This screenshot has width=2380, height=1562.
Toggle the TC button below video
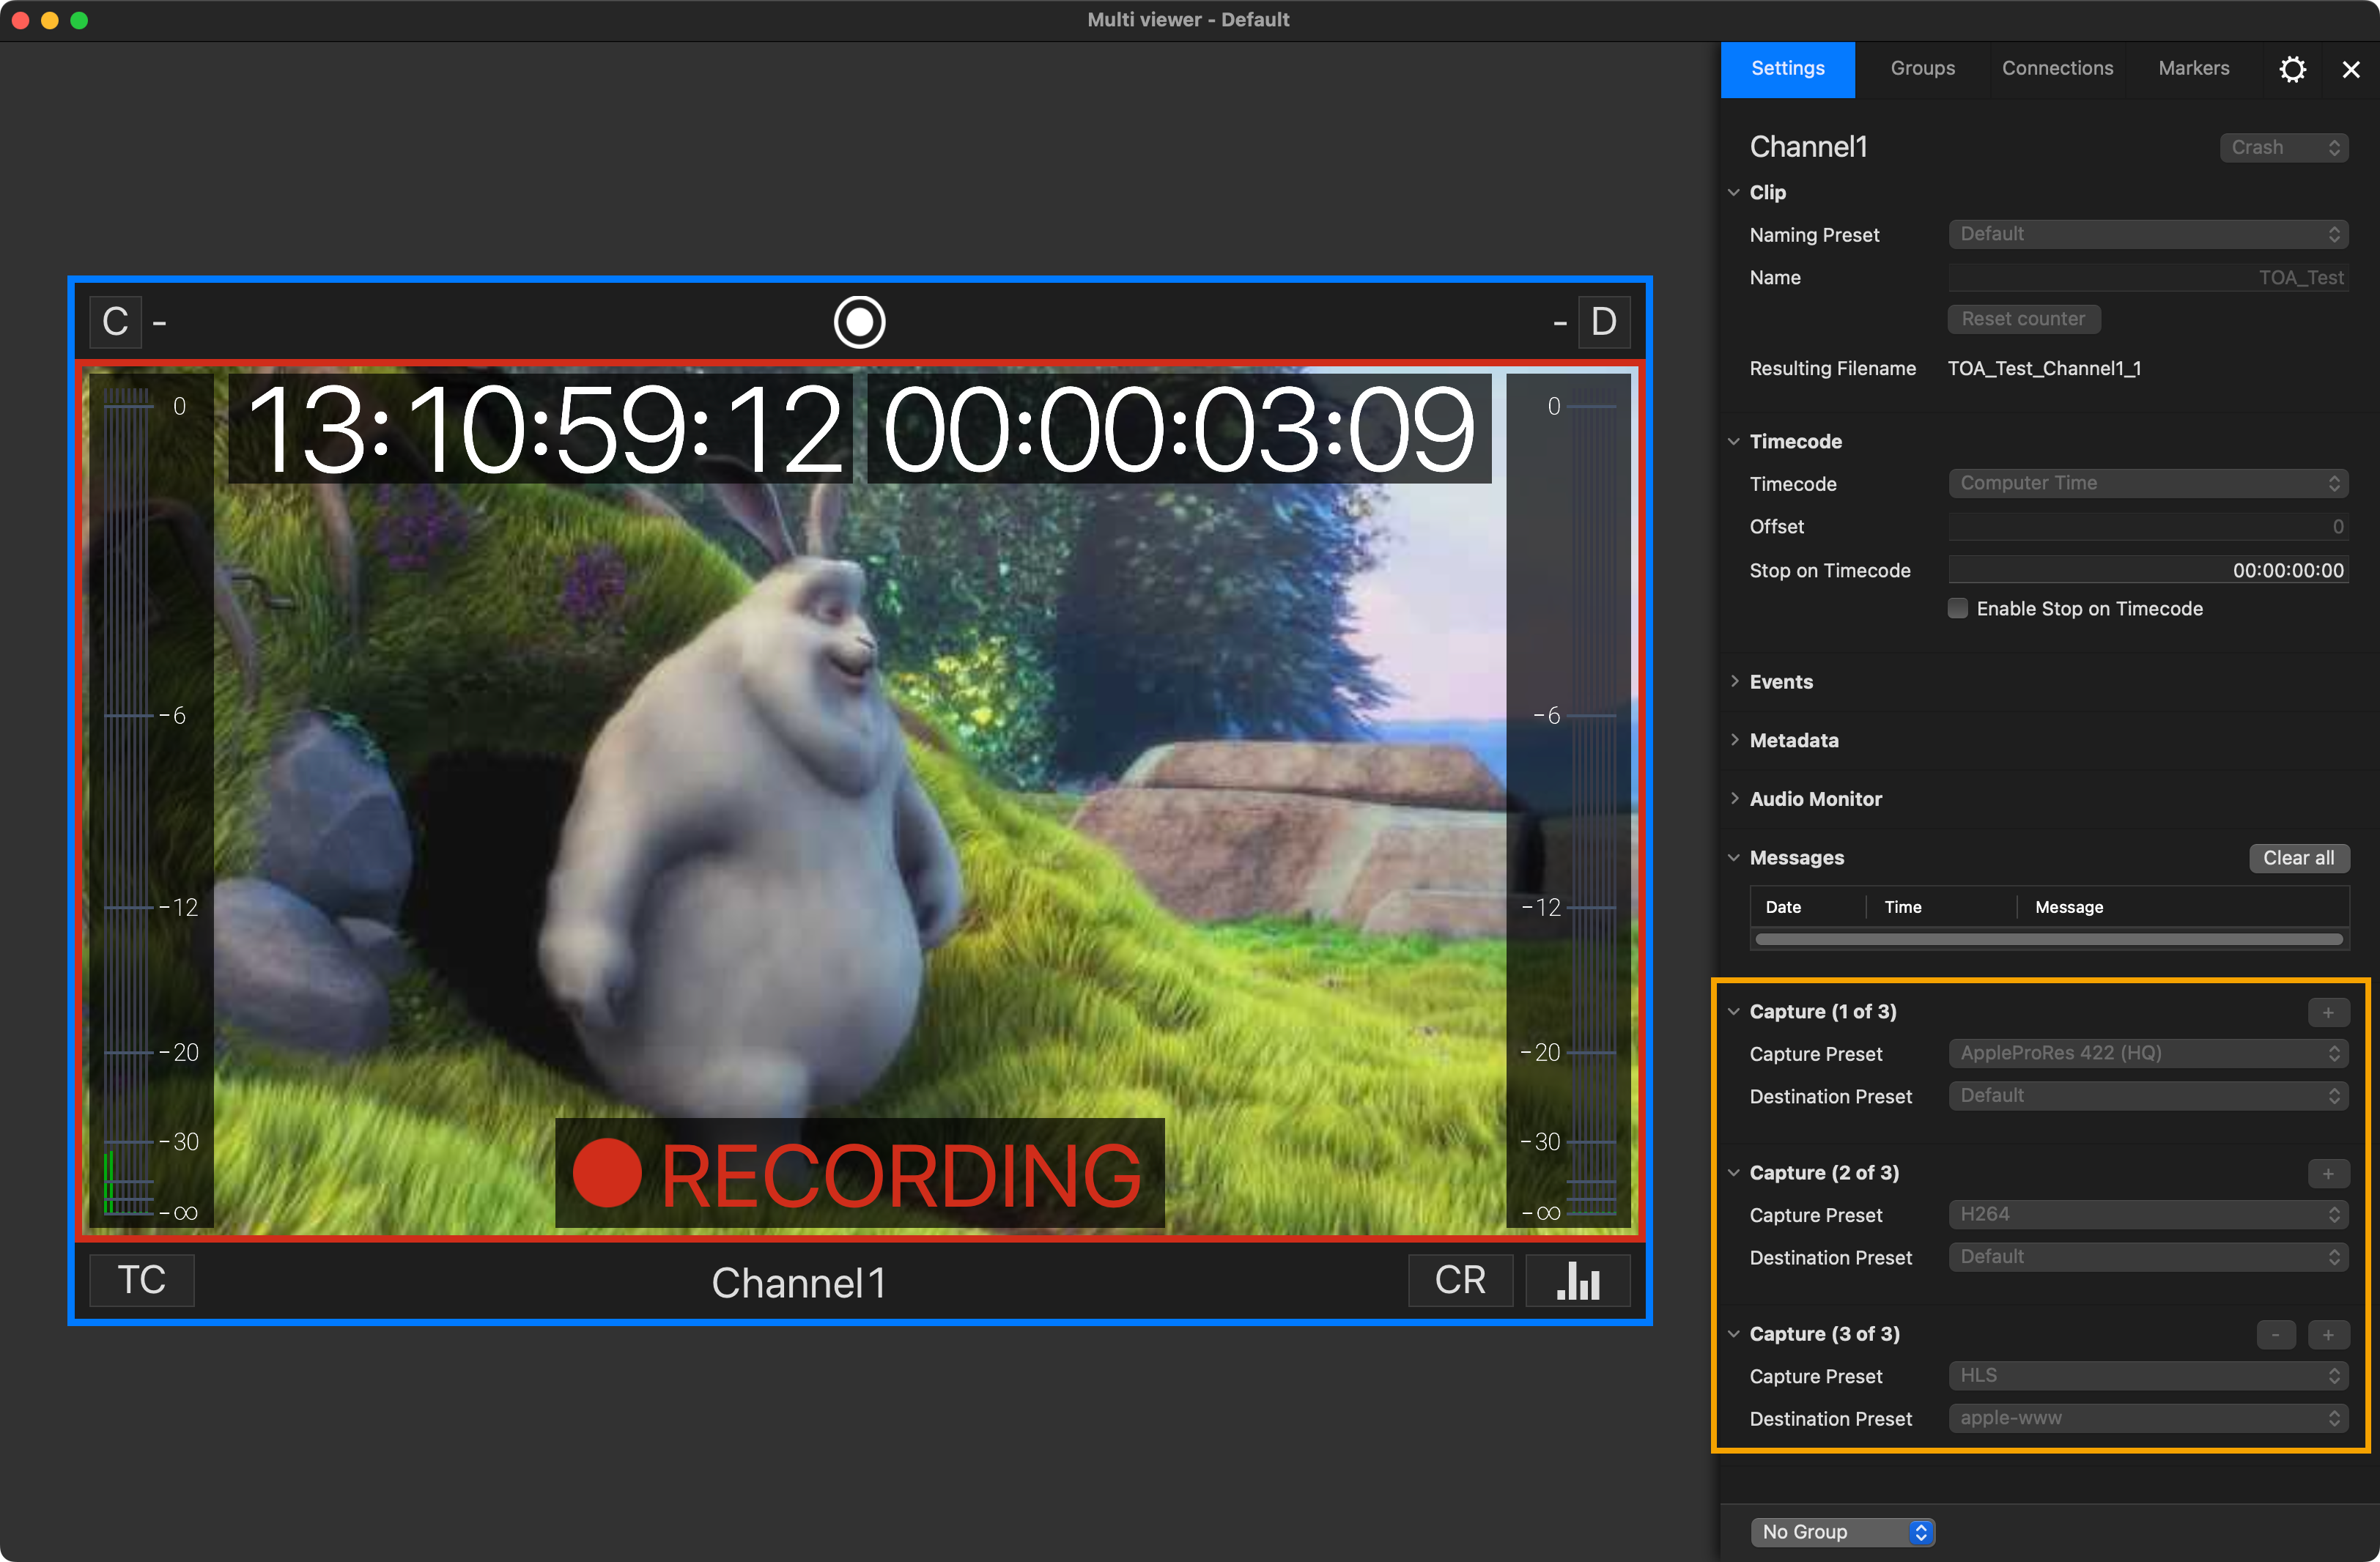point(142,1280)
